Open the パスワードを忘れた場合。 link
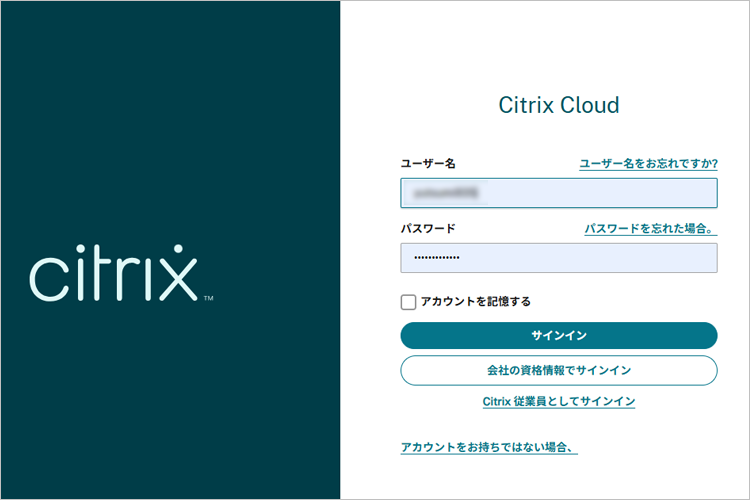750x500 pixels. coord(650,229)
